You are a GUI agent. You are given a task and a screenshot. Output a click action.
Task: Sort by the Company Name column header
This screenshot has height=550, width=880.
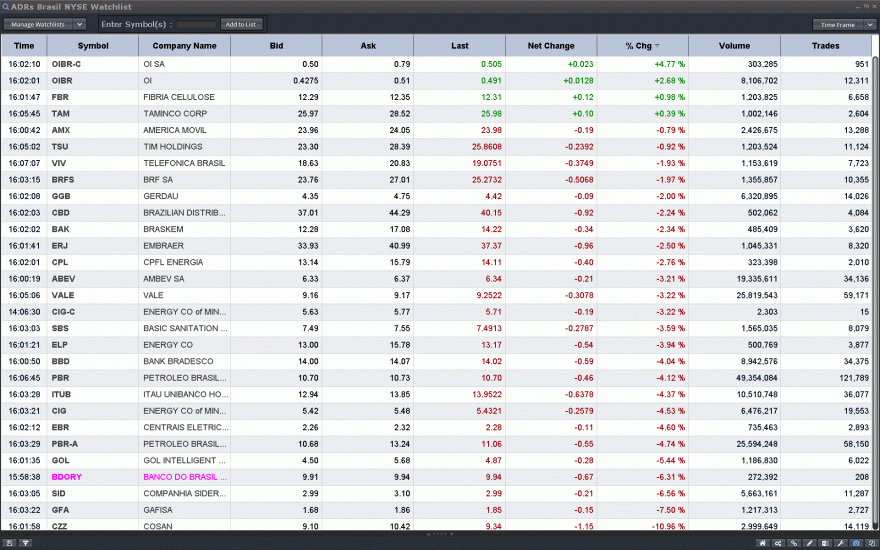click(x=184, y=46)
